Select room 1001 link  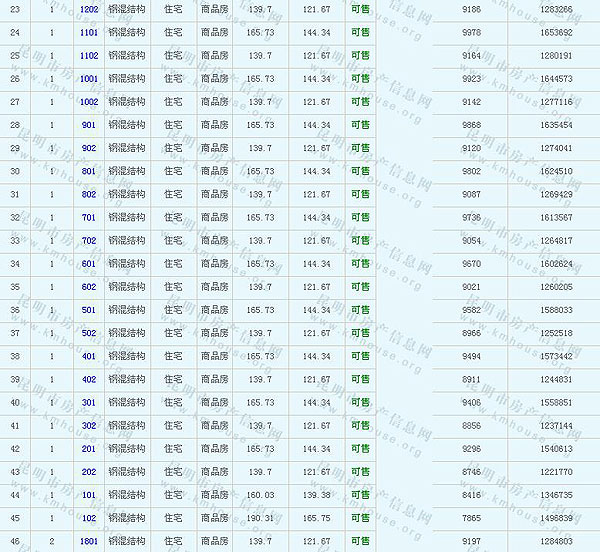(89, 78)
